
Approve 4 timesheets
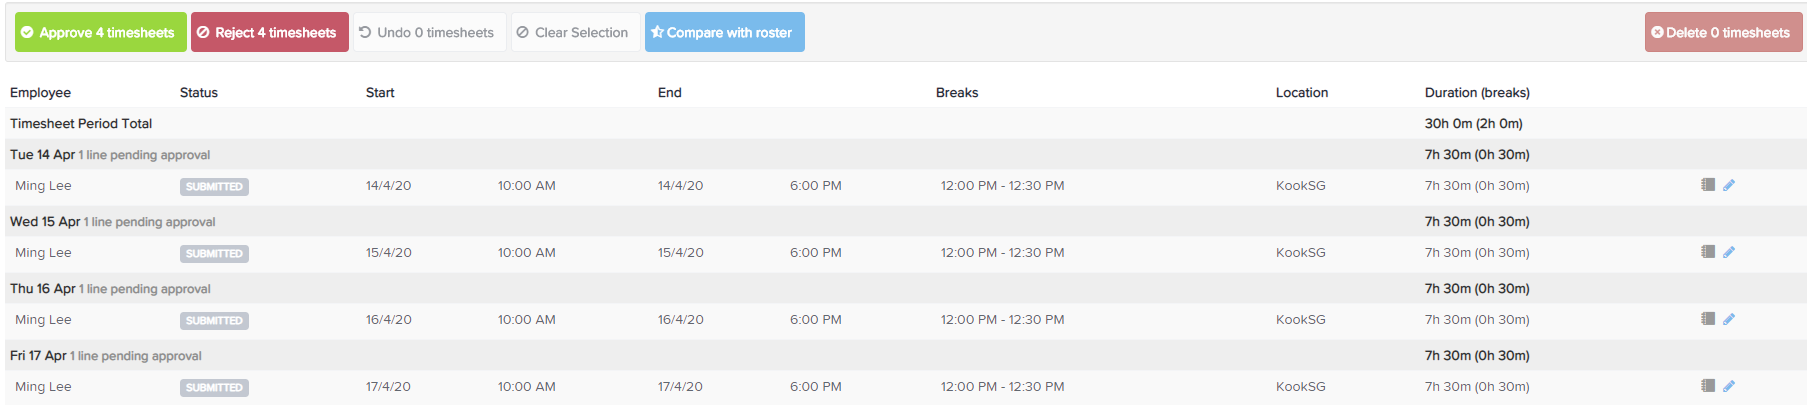point(101,32)
